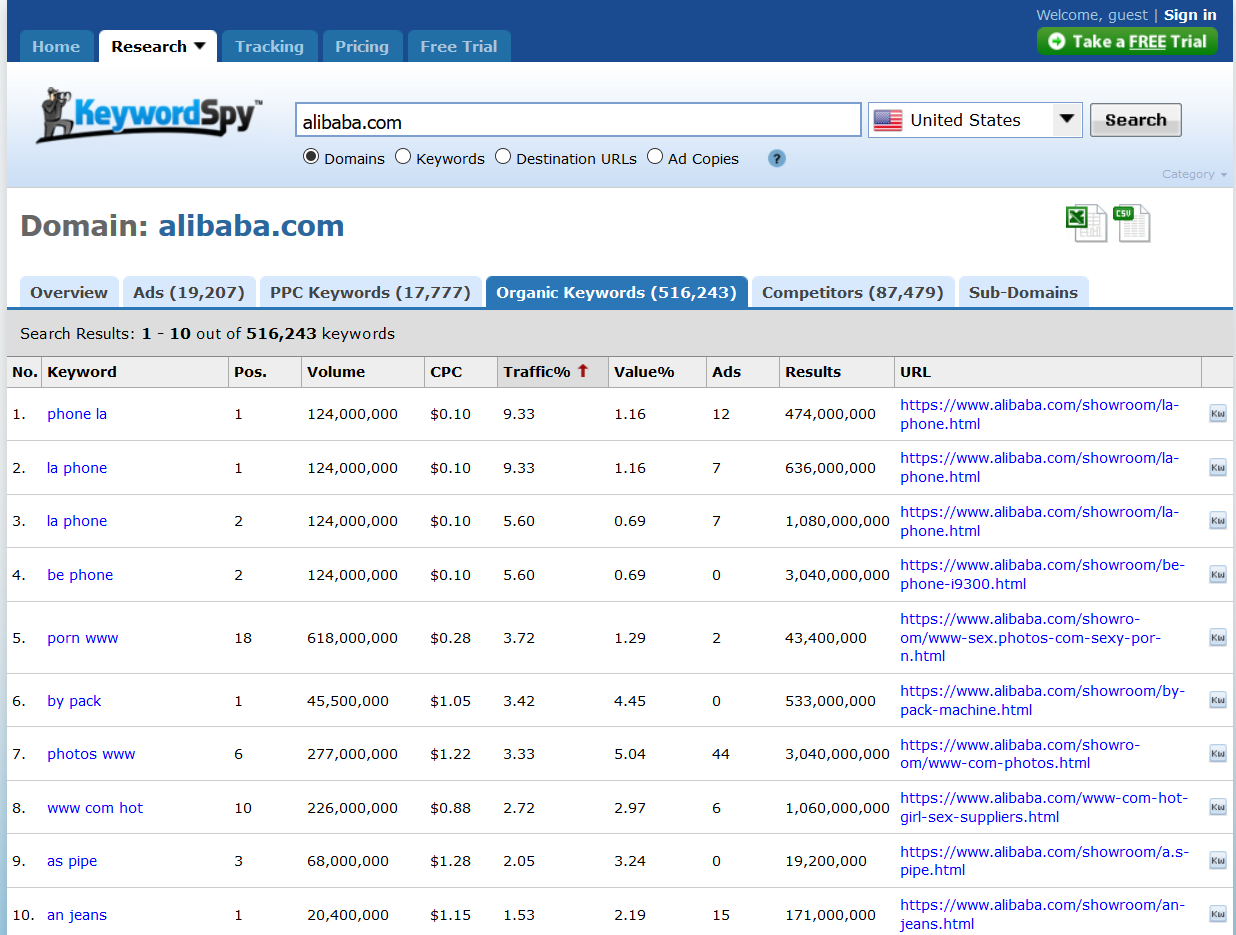The image size is (1236, 935).
Task: Click the domain search input field
Action: pos(577,121)
